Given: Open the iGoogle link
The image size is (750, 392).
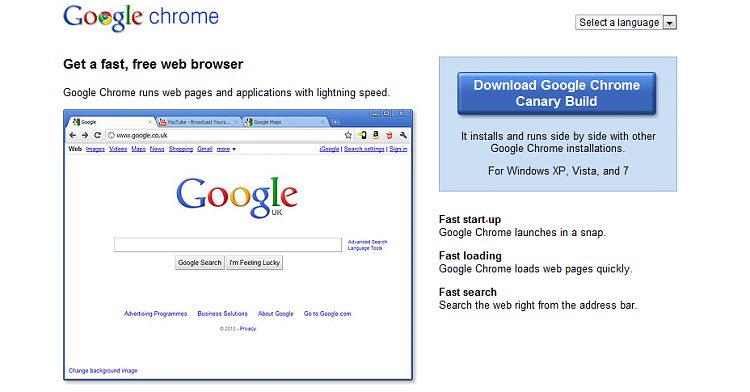Looking at the screenshot, I should coord(329,149).
